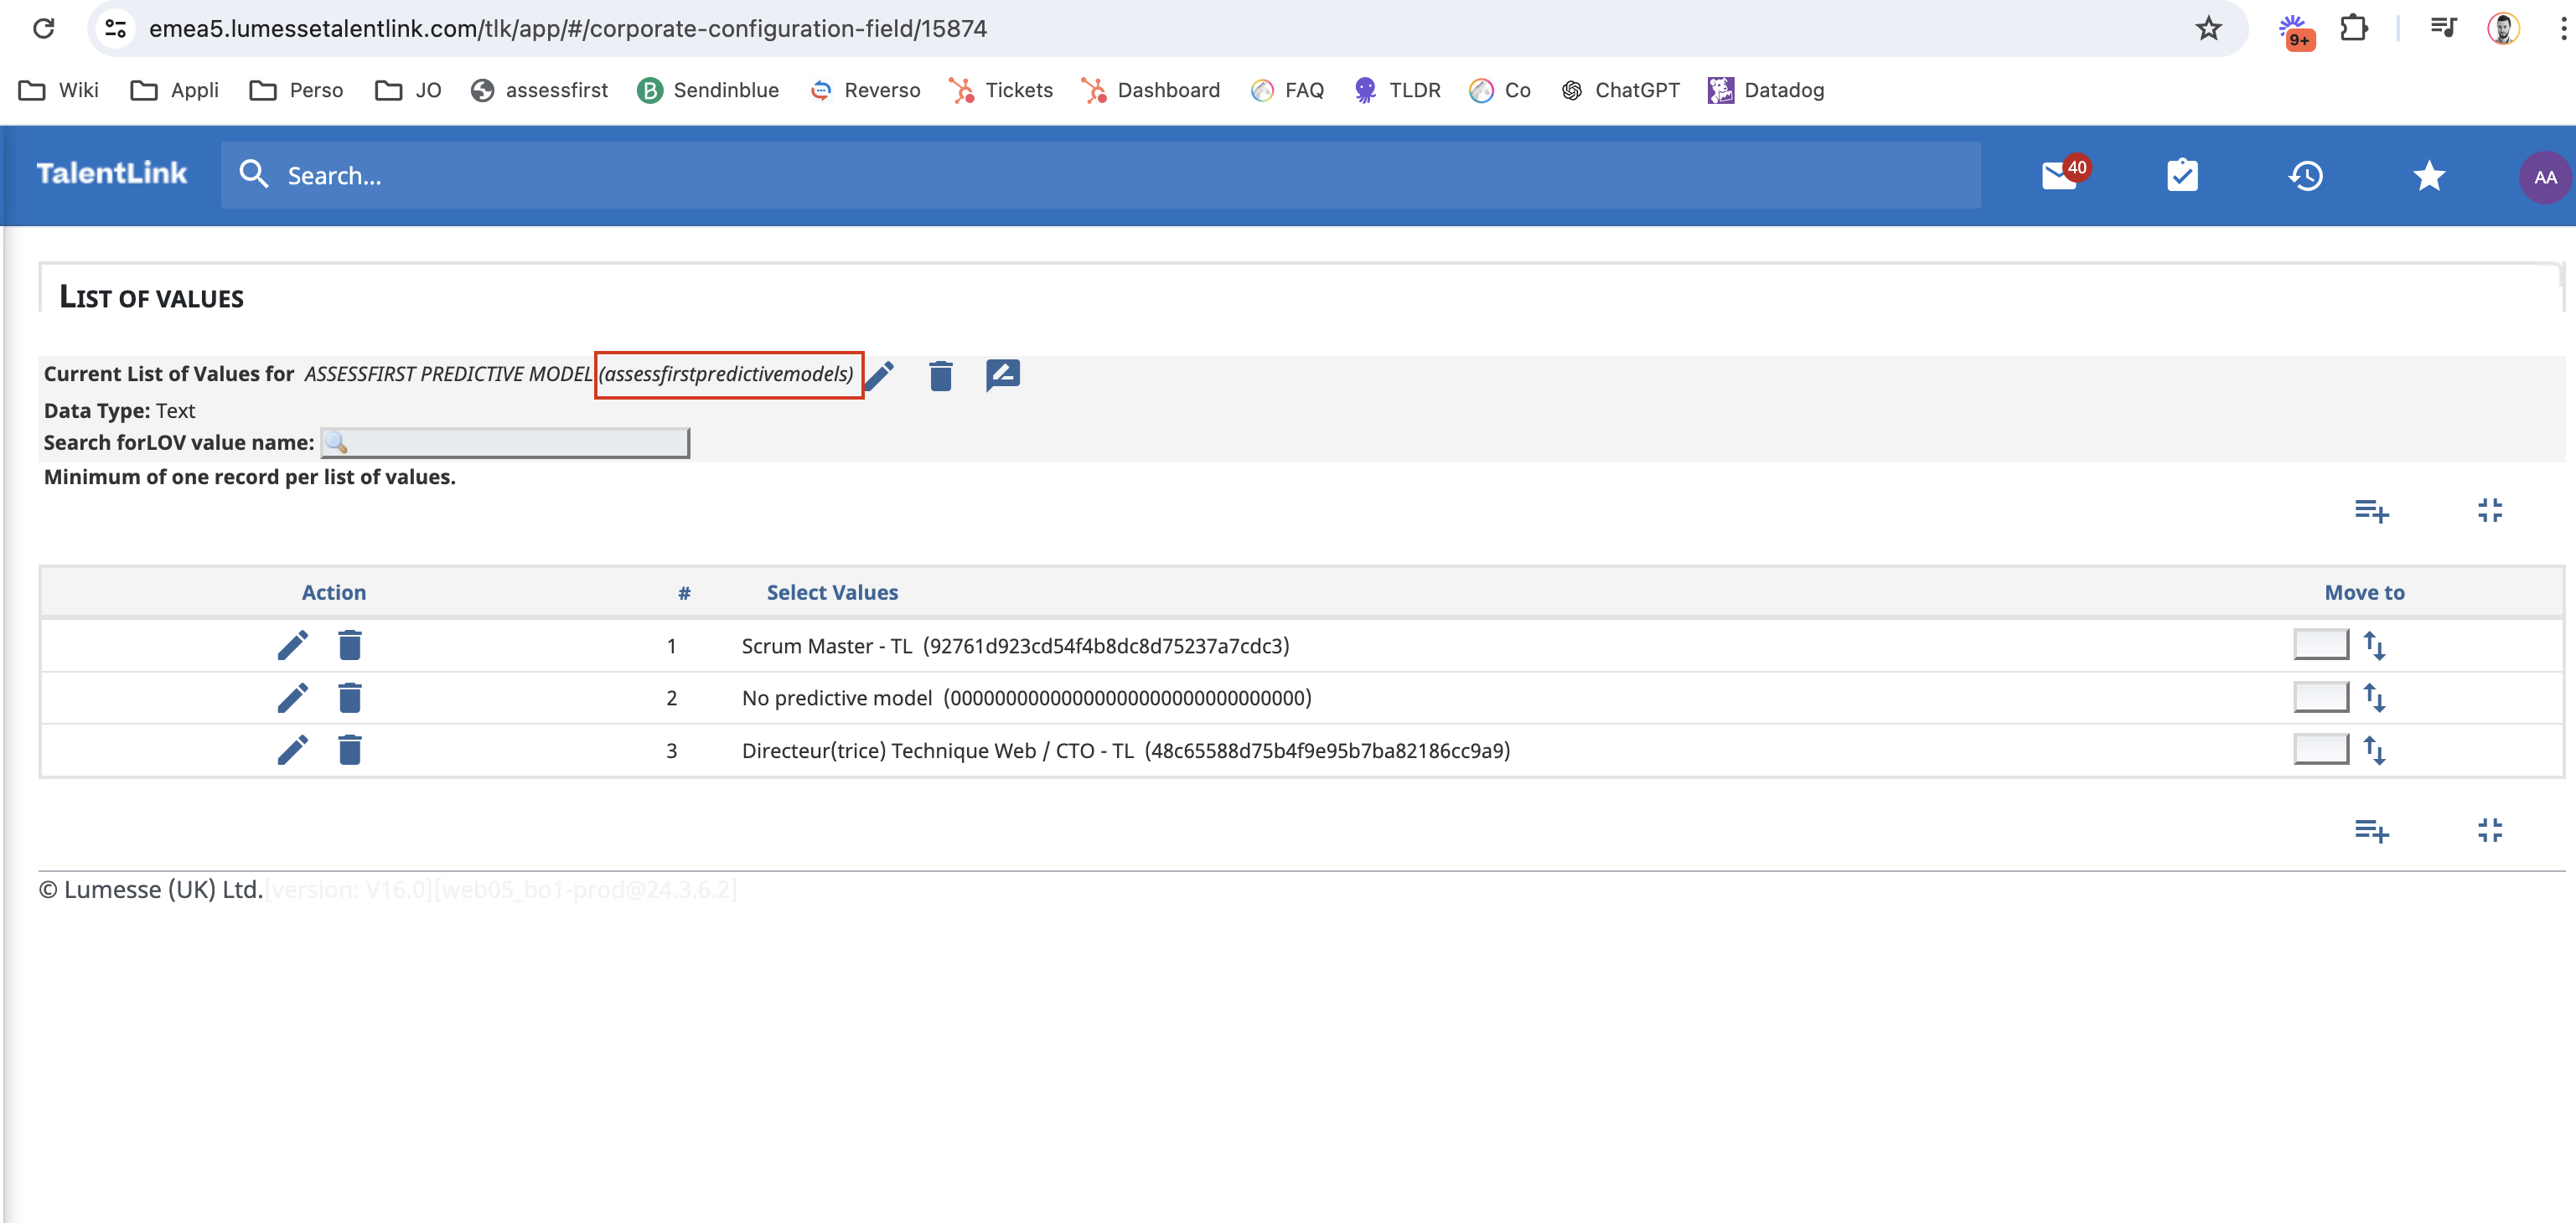Edit the ASSESSFIRST PREDICTIVE MODEL list name
Viewport: 2576px width, 1223px height.
(880, 375)
